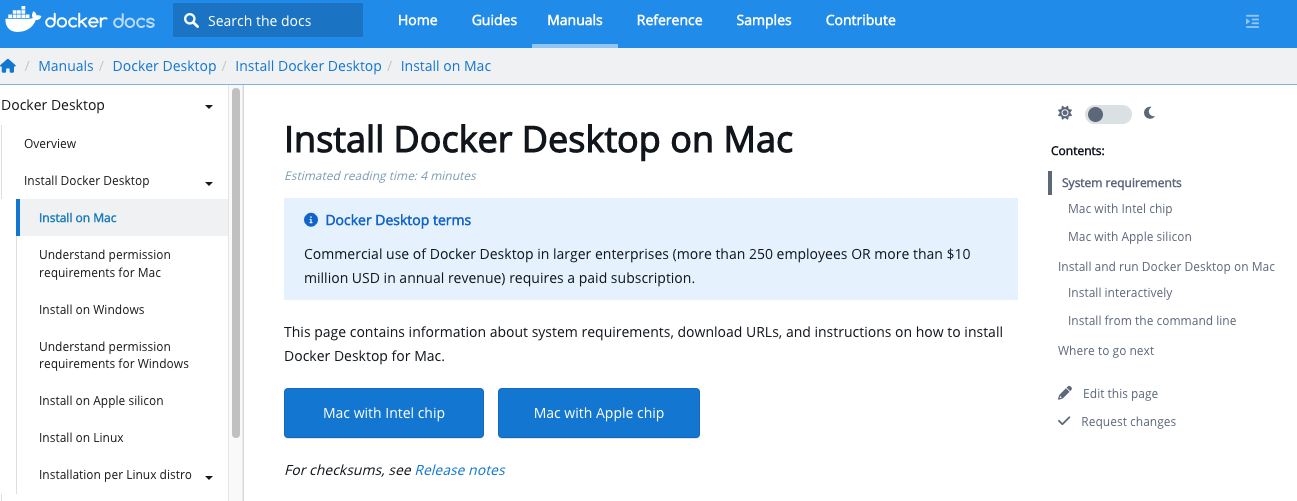Open Install on Apple silicon item

(101, 401)
